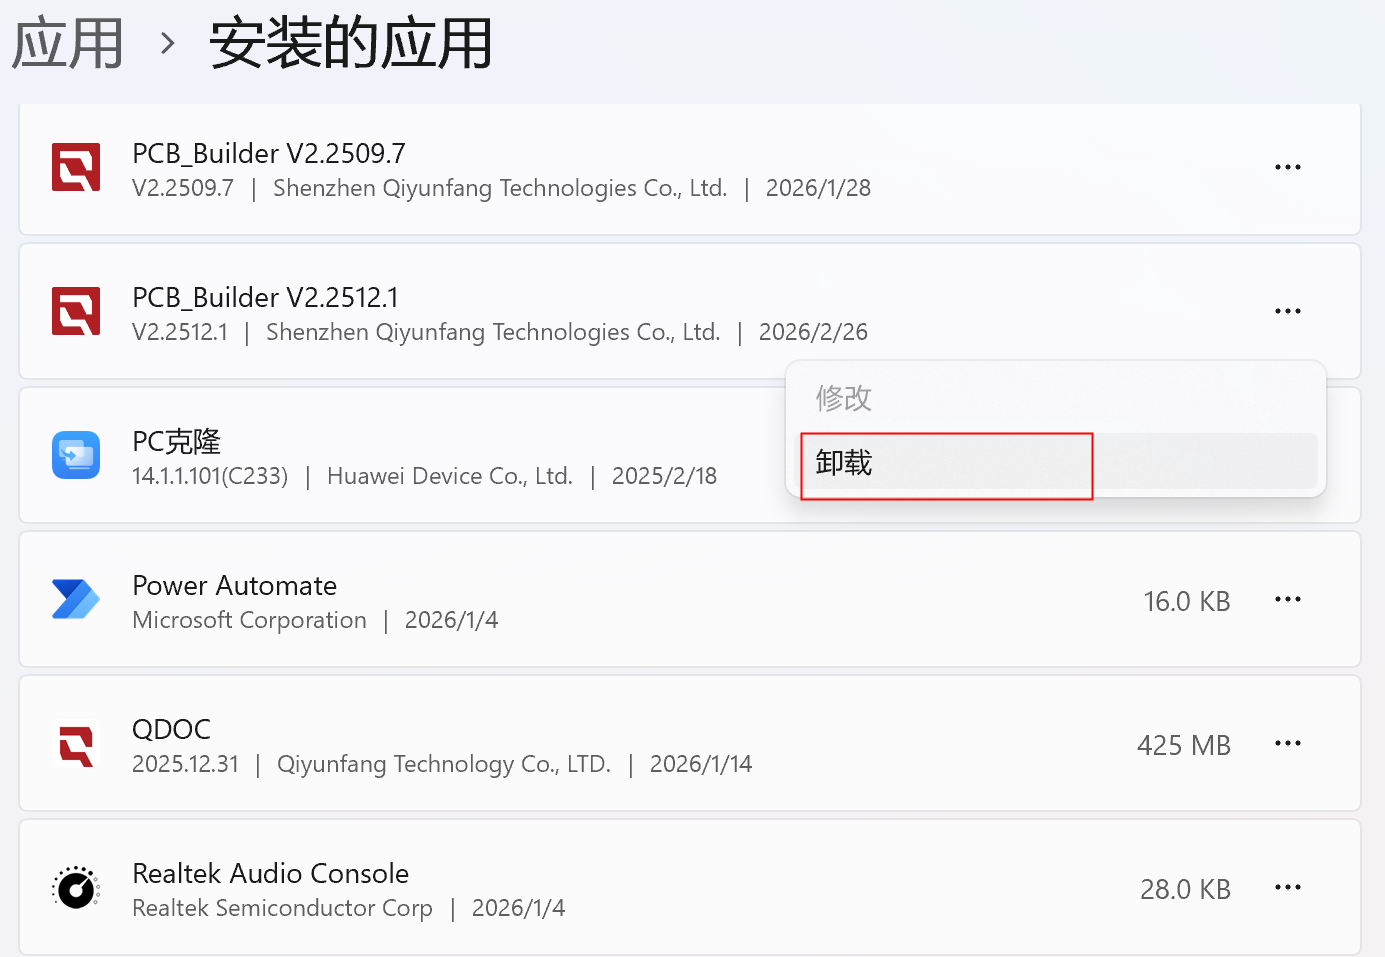Open more options for Realtek Audio Console
This screenshot has width=1385, height=957.
coord(1287,887)
